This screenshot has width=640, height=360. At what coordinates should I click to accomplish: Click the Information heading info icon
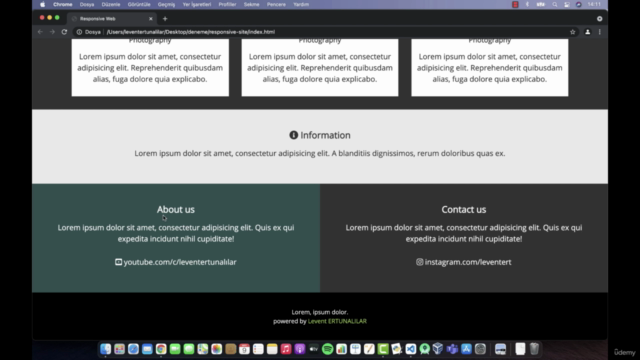(293, 135)
